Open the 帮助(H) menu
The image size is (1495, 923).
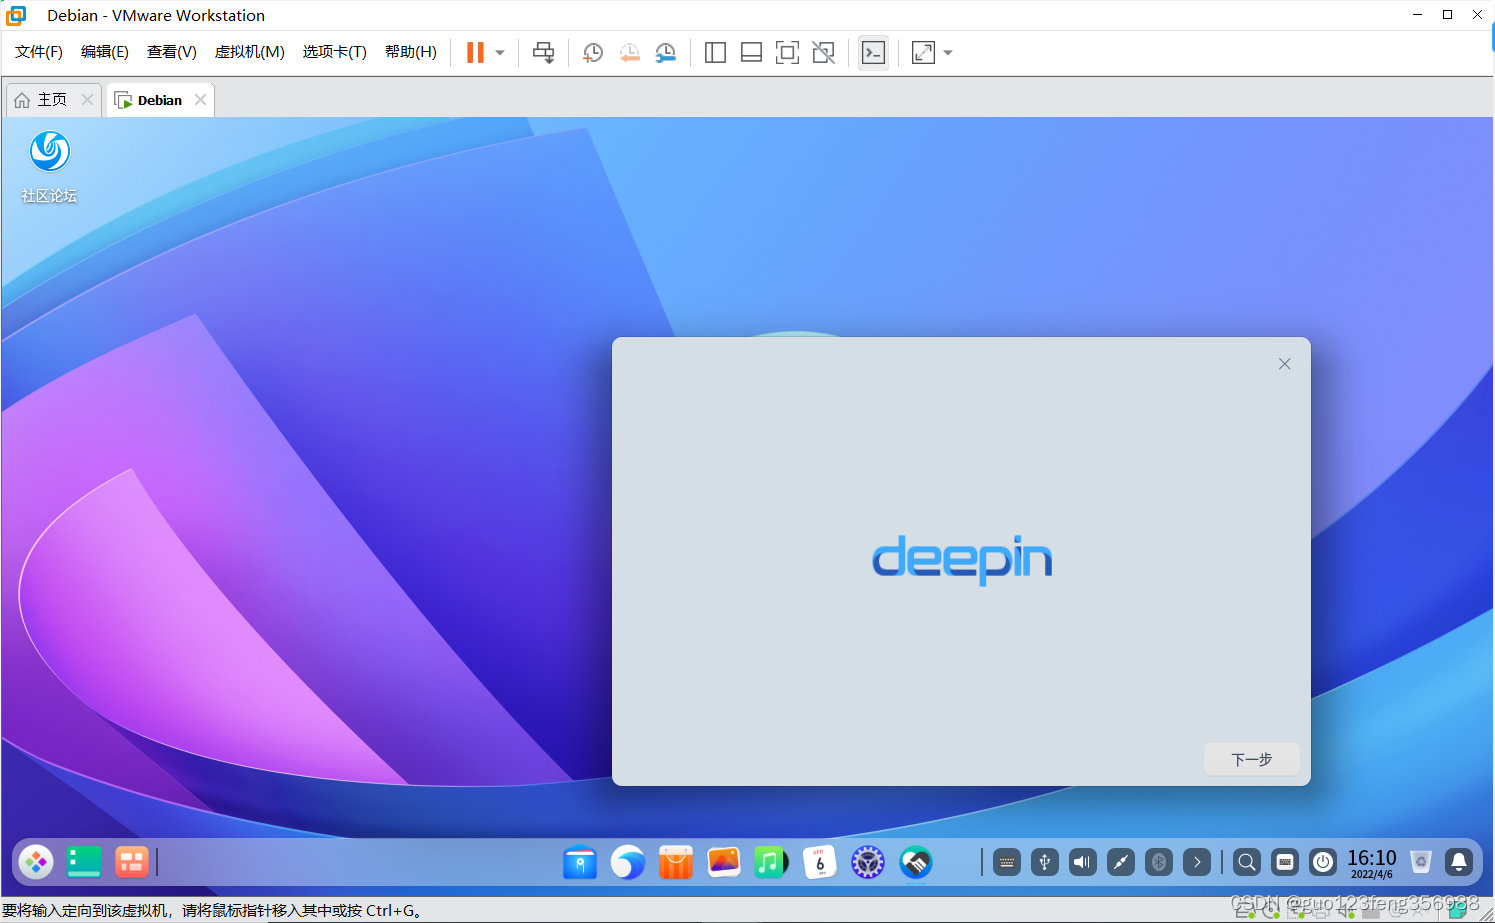(x=411, y=52)
